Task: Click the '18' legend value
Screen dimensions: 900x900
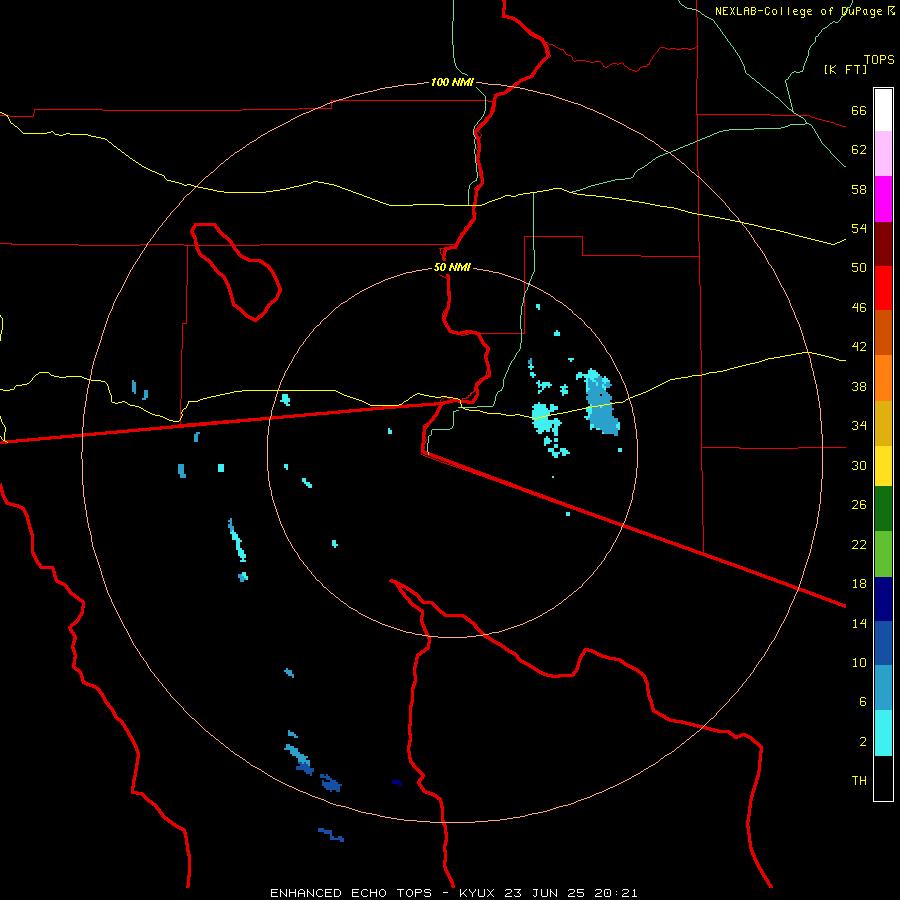Action: click(859, 584)
